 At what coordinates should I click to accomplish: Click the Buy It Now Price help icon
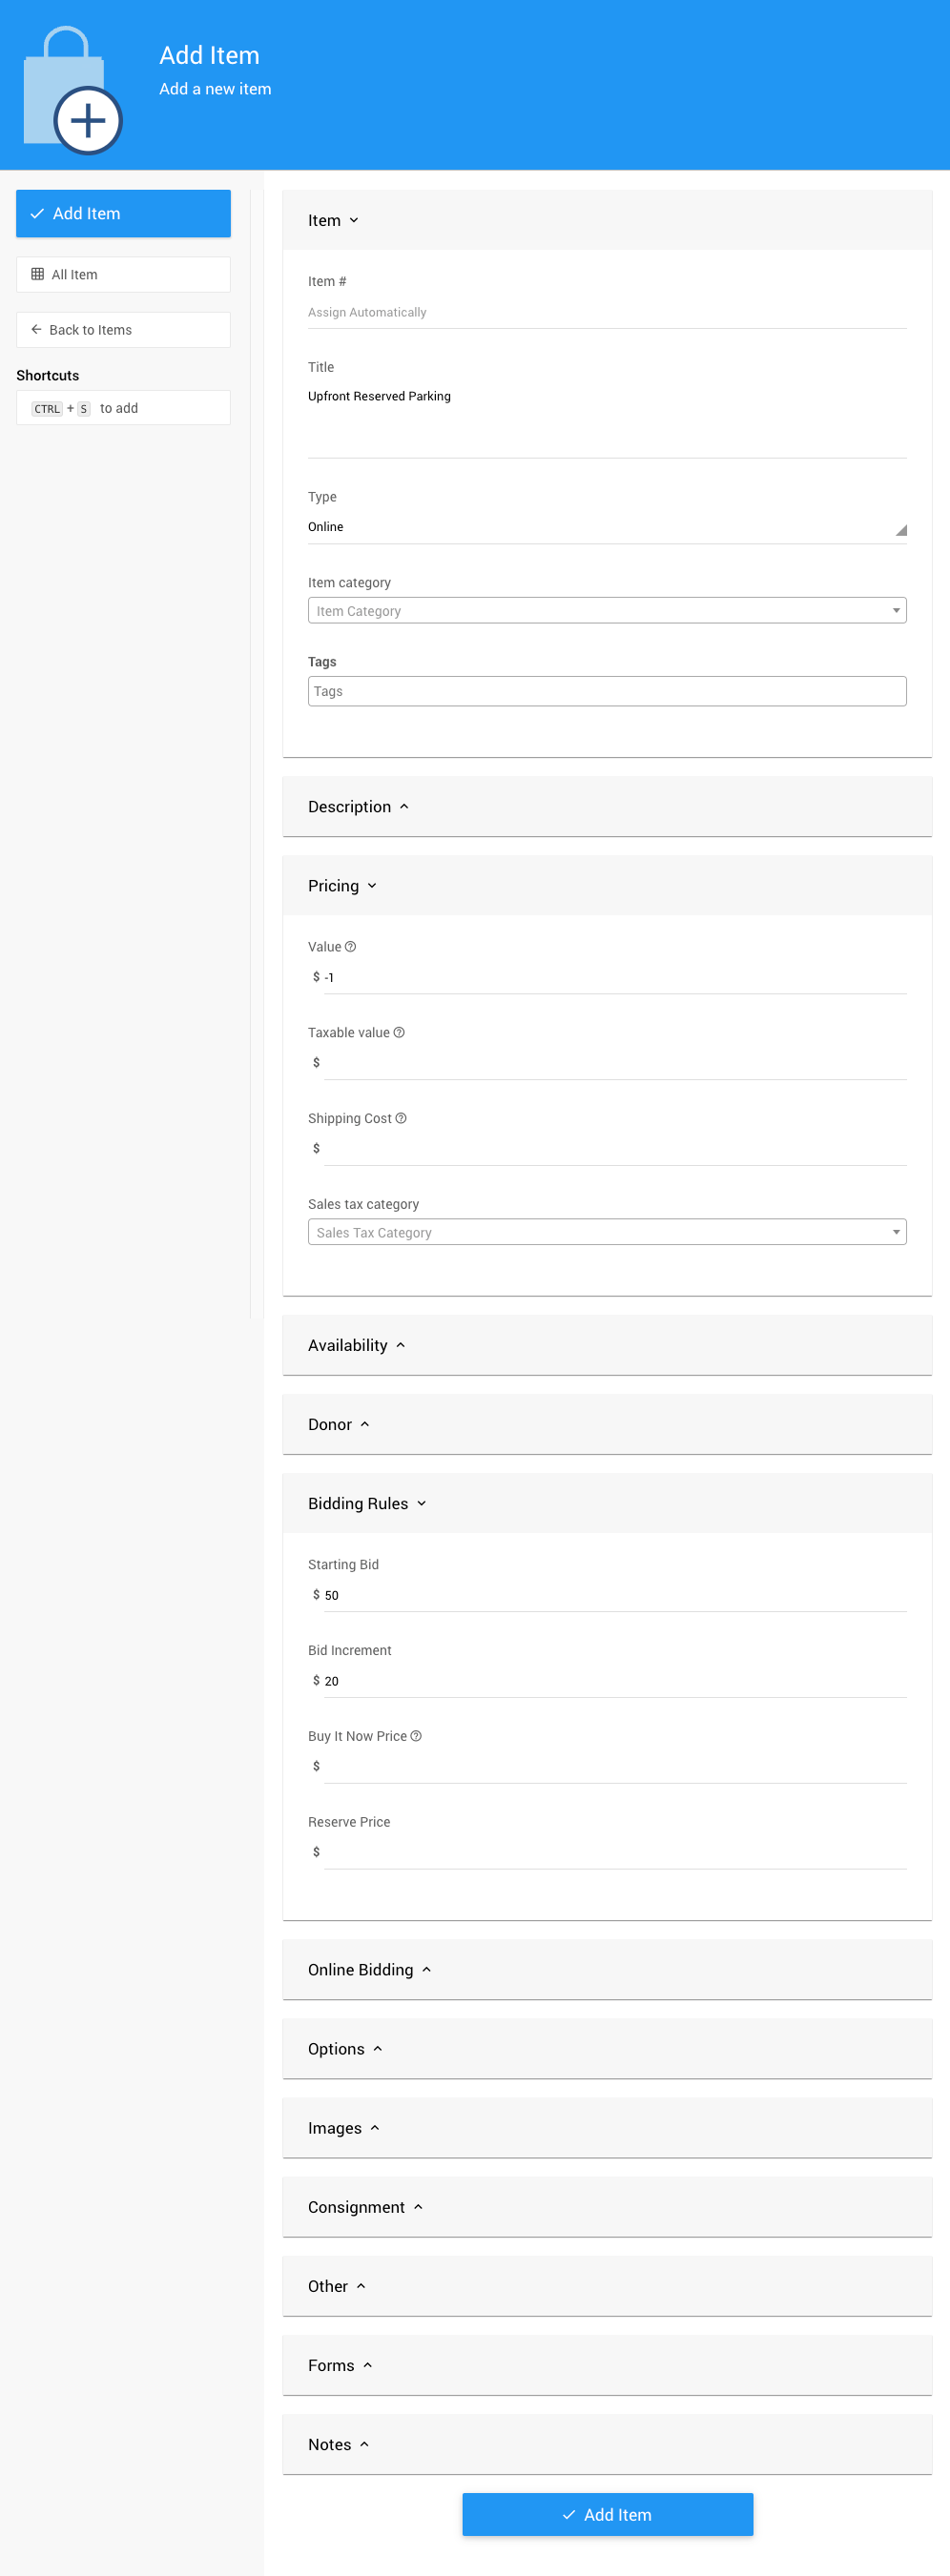[416, 1736]
